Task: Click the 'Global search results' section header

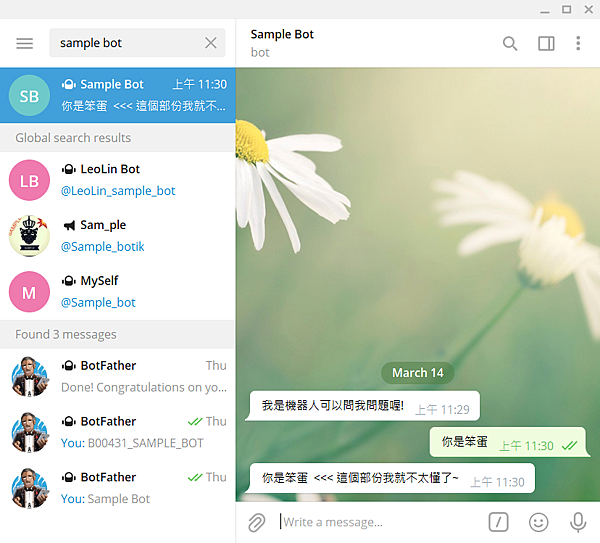Action: click(117, 138)
